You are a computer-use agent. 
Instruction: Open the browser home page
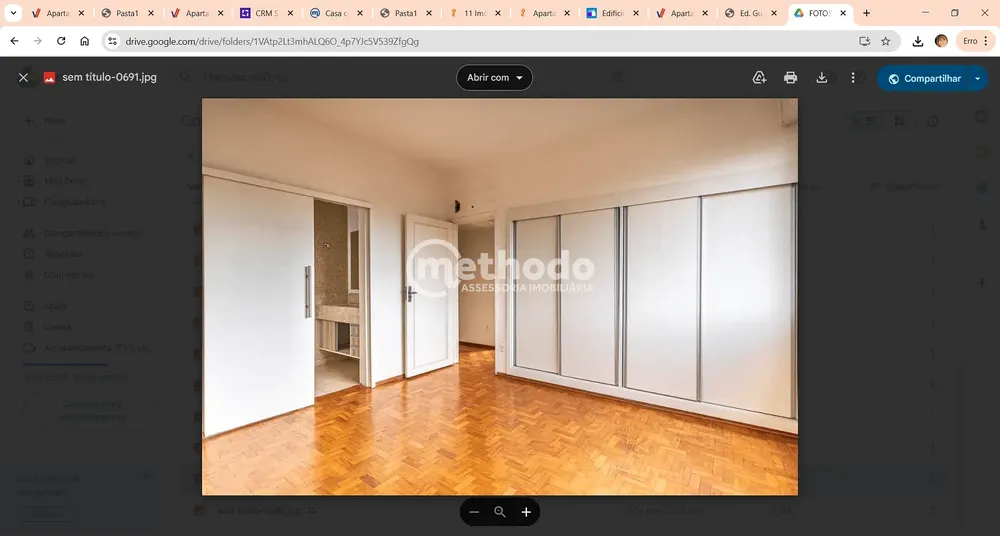pos(84,41)
